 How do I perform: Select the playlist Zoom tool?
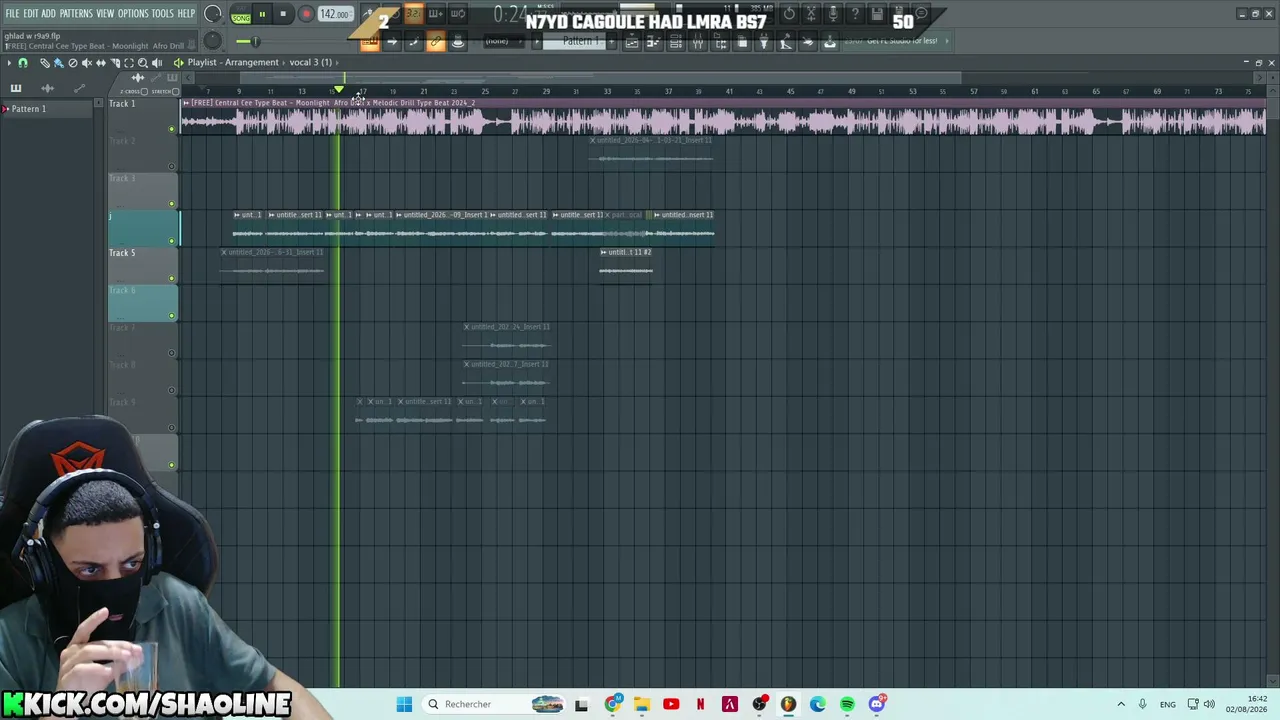pyautogui.click(x=142, y=62)
